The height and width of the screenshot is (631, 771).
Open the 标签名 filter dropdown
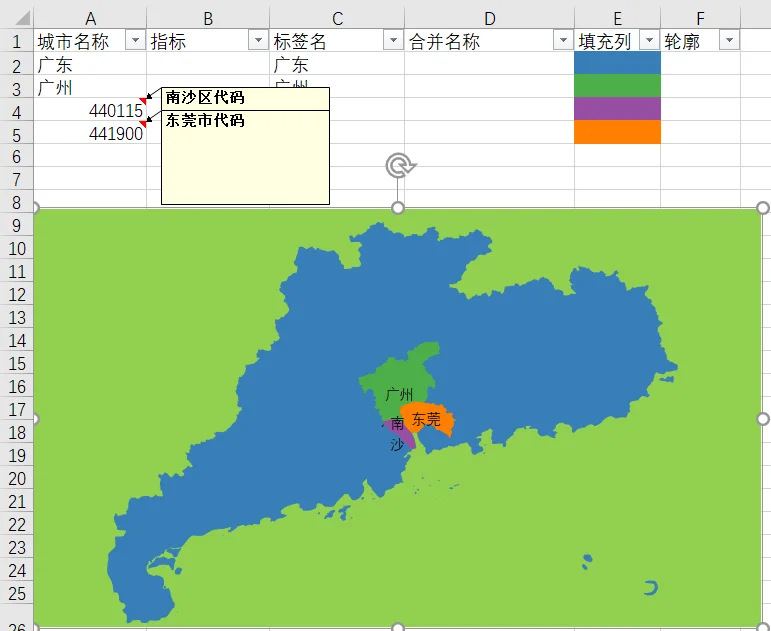click(x=393, y=40)
